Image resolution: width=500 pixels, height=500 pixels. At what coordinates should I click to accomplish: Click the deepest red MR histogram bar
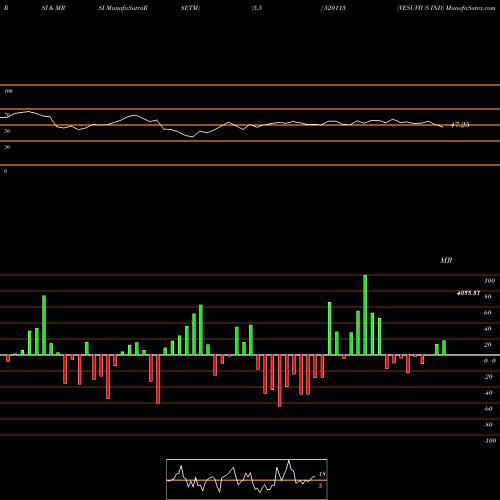click(x=279, y=381)
